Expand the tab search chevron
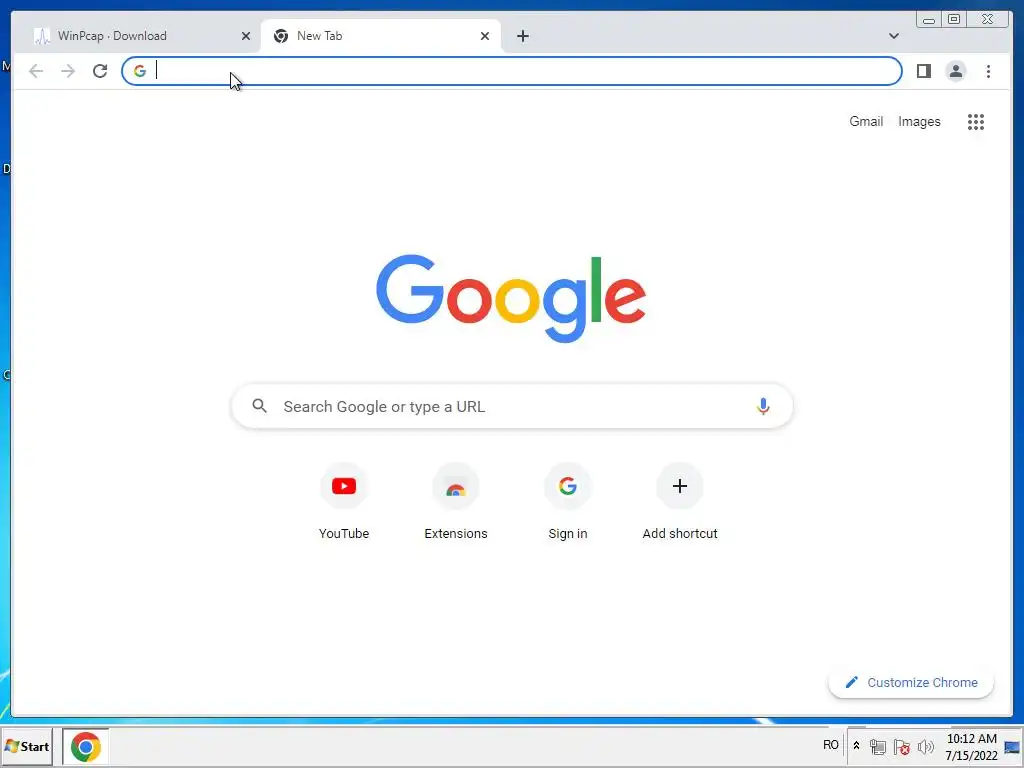Image resolution: width=1024 pixels, height=768 pixels. pyautogui.click(x=894, y=36)
